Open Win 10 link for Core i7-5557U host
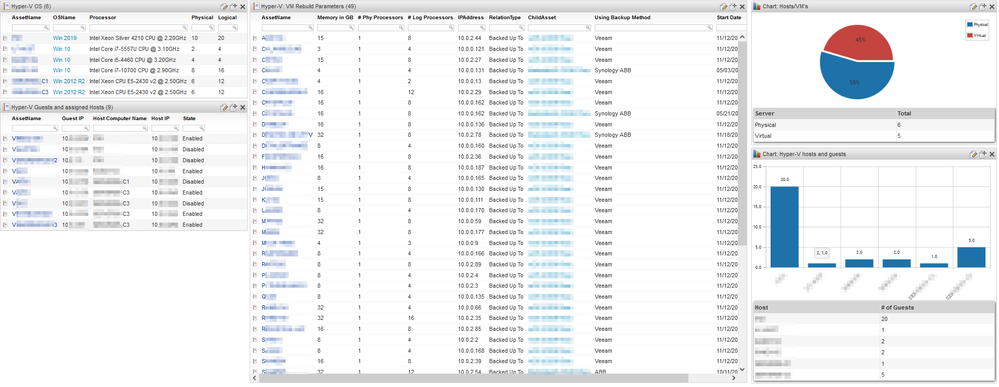999x387 pixels. 62,49
